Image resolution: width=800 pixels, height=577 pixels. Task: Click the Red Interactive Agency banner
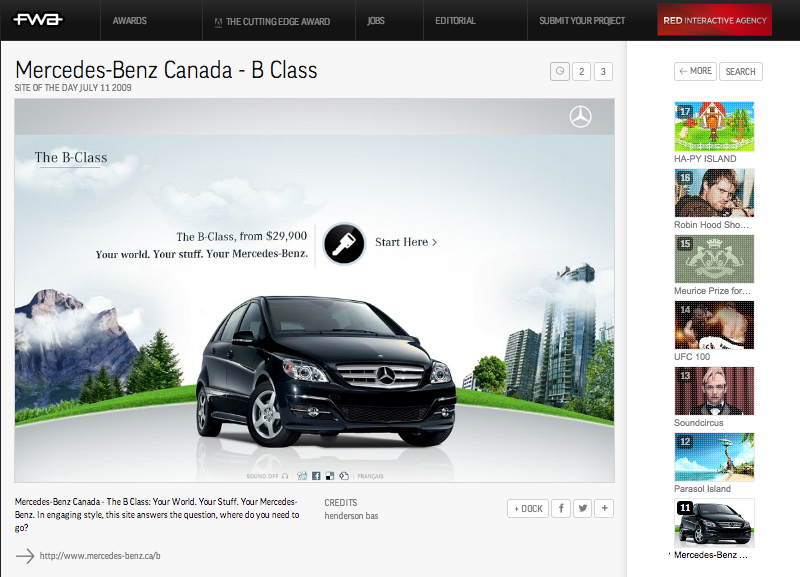[x=714, y=20]
